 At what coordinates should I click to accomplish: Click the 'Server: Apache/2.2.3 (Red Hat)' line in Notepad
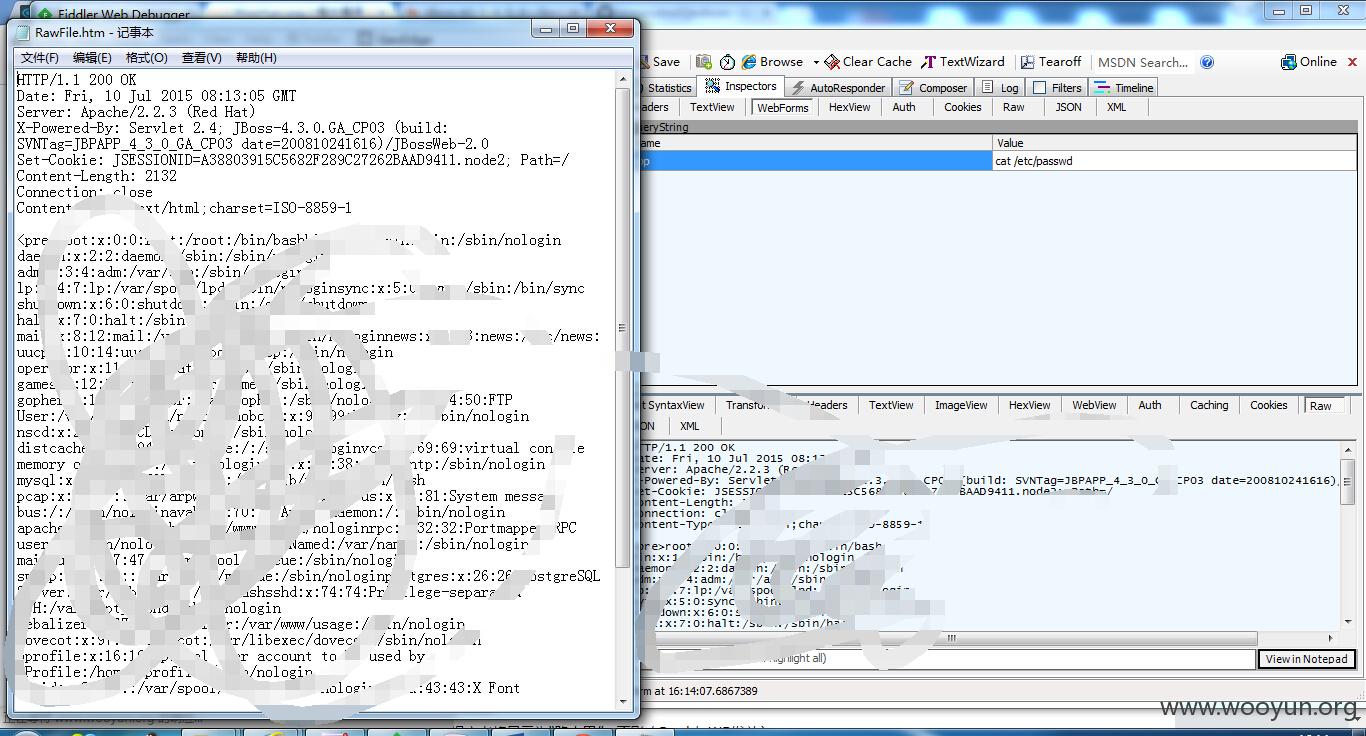click(137, 112)
